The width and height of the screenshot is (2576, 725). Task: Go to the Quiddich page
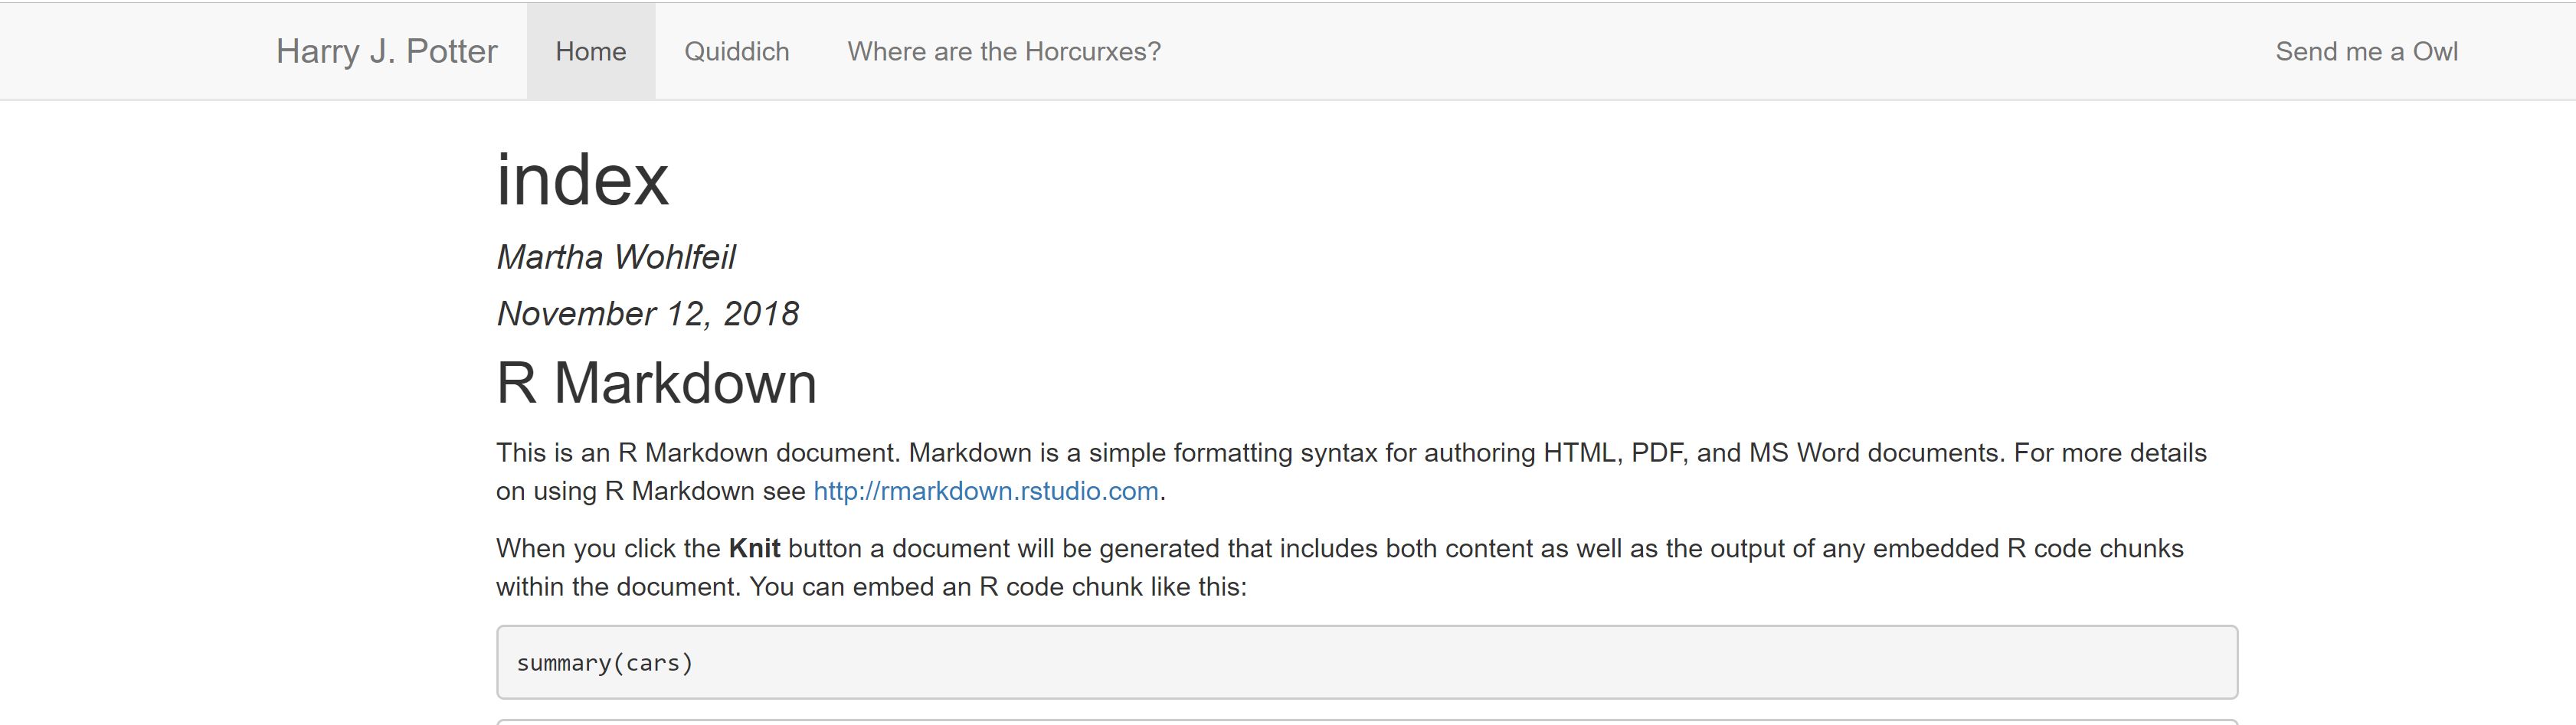coord(737,51)
